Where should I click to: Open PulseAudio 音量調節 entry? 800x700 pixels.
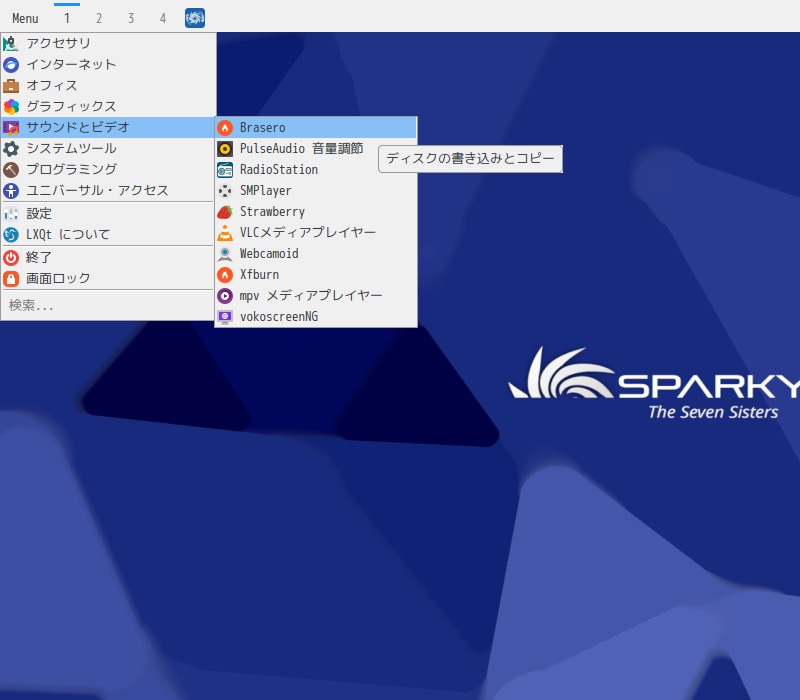click(316, 148)
